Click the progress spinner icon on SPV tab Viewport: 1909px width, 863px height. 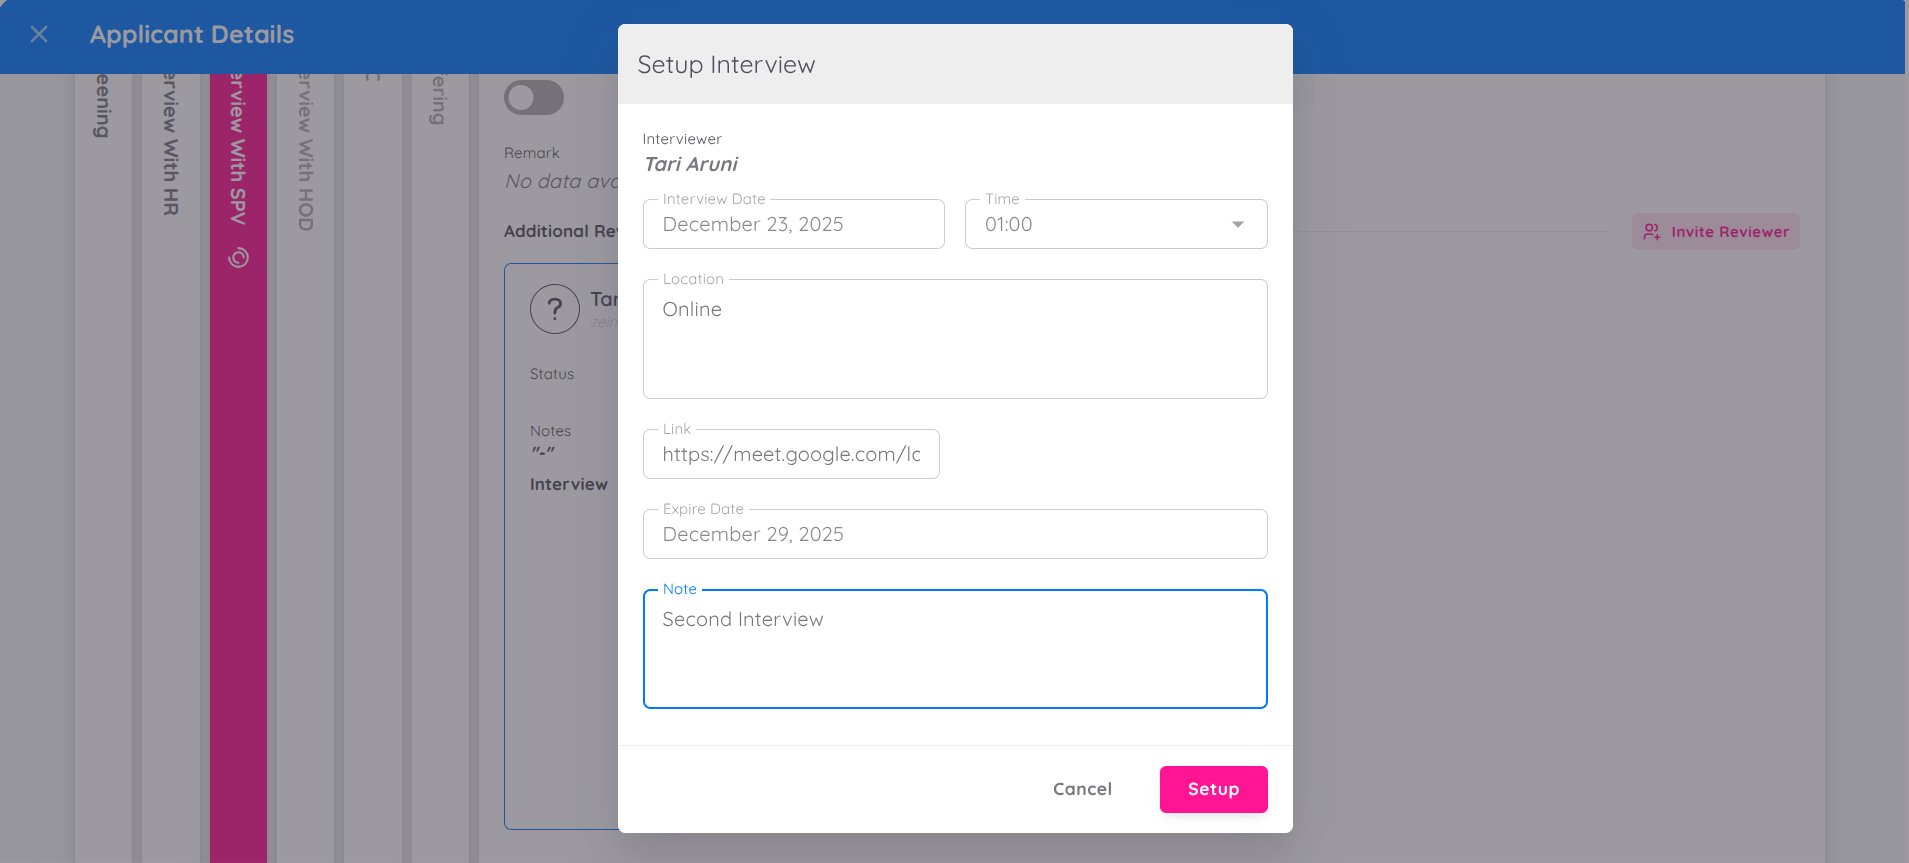pos(238,258)
